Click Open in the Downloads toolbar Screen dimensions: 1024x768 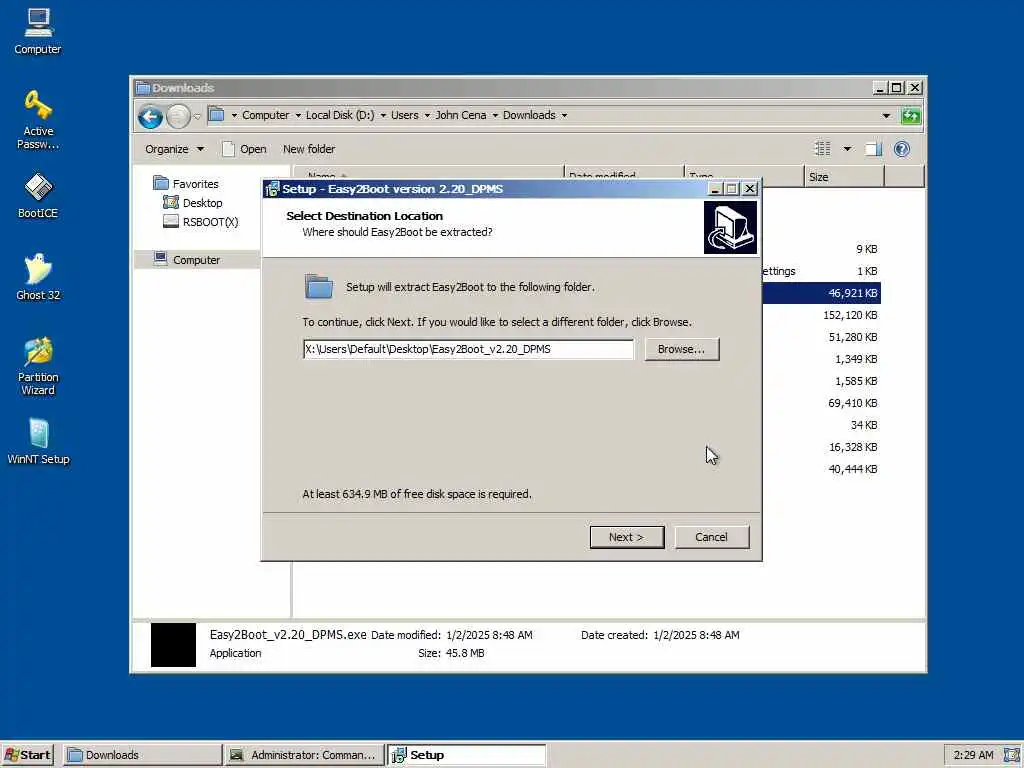tap(244, 150)
